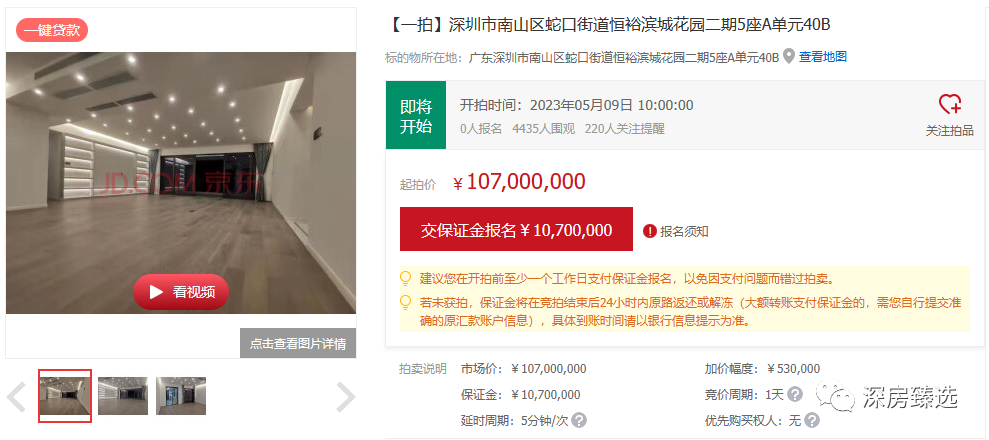Click the main property photo
Viewport: 989px width, 440px height.
pyautogui.click(x=181, y=183)
